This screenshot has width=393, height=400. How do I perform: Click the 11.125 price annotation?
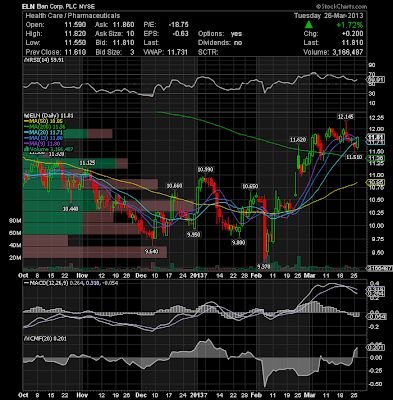(x=87, y=163)
